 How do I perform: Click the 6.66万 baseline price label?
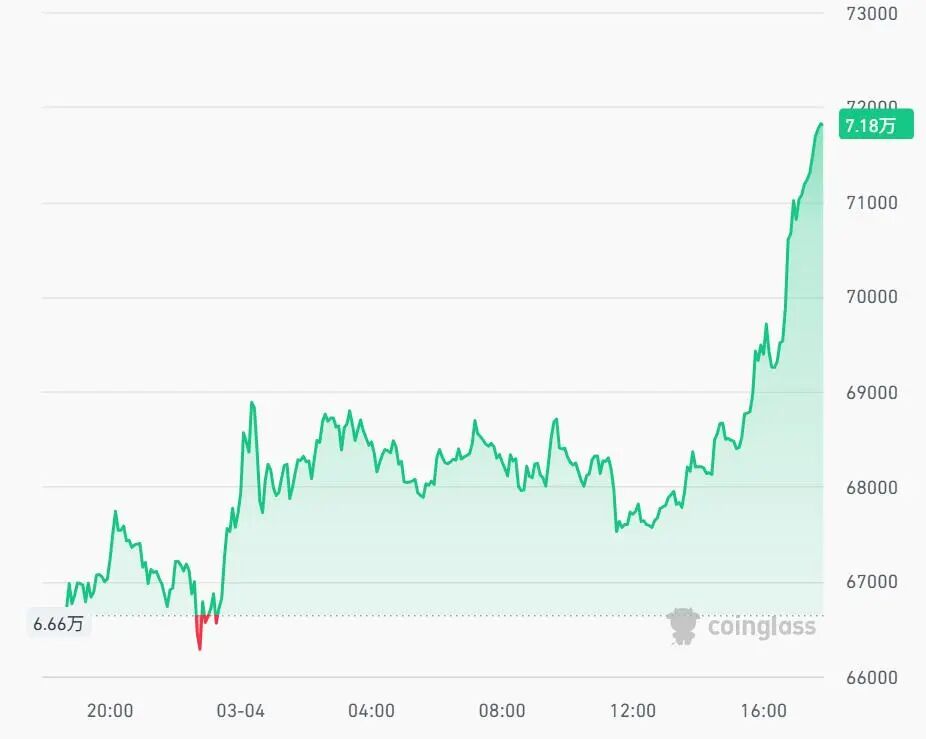pyautogui.click(x=58, y=624)
